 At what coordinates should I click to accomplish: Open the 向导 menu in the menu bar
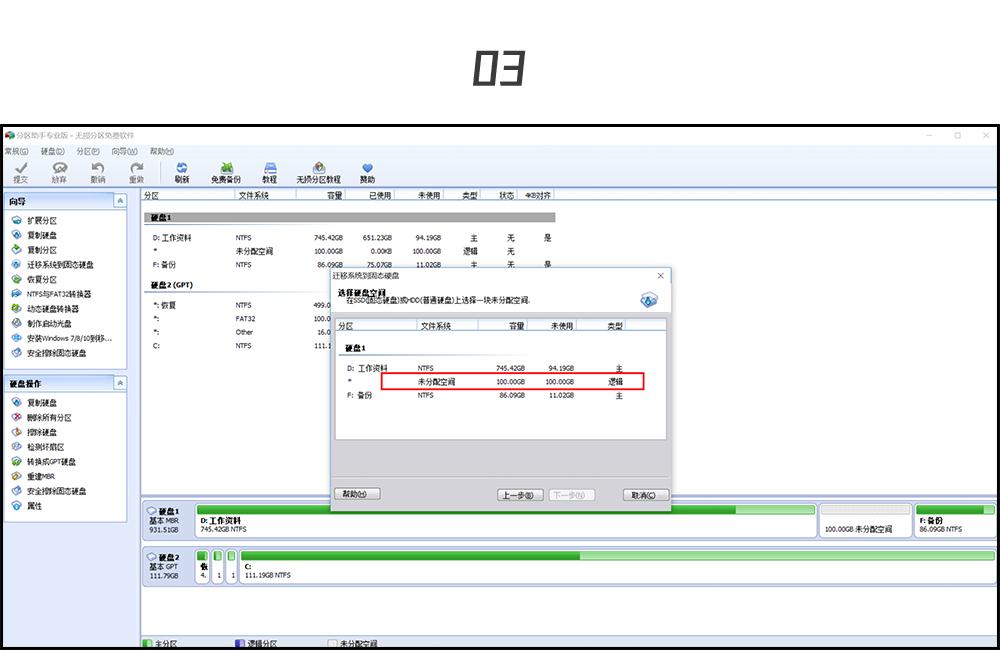pyautogui.click(x=124, y=151)
